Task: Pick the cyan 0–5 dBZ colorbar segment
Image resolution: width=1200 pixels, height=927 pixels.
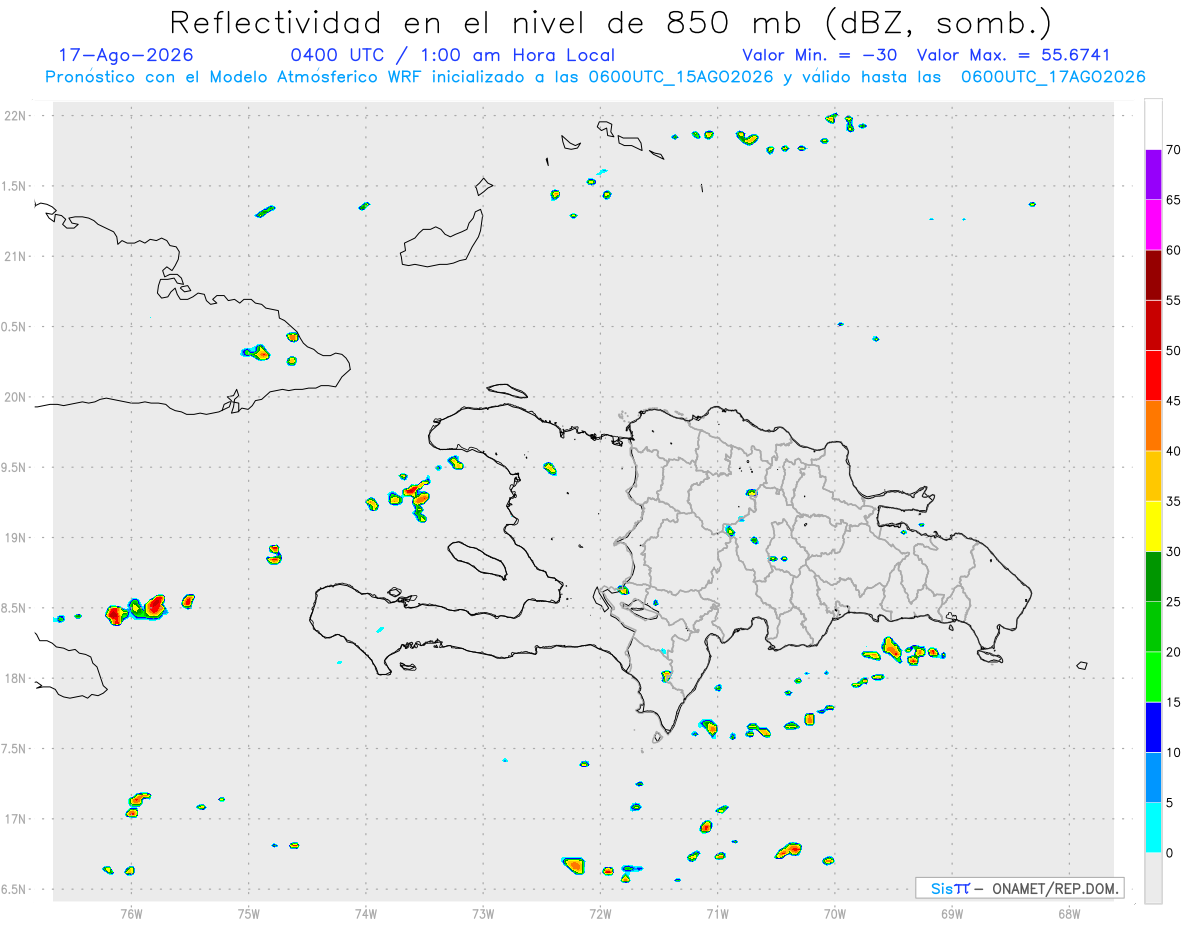Action: pos(1153,828)
